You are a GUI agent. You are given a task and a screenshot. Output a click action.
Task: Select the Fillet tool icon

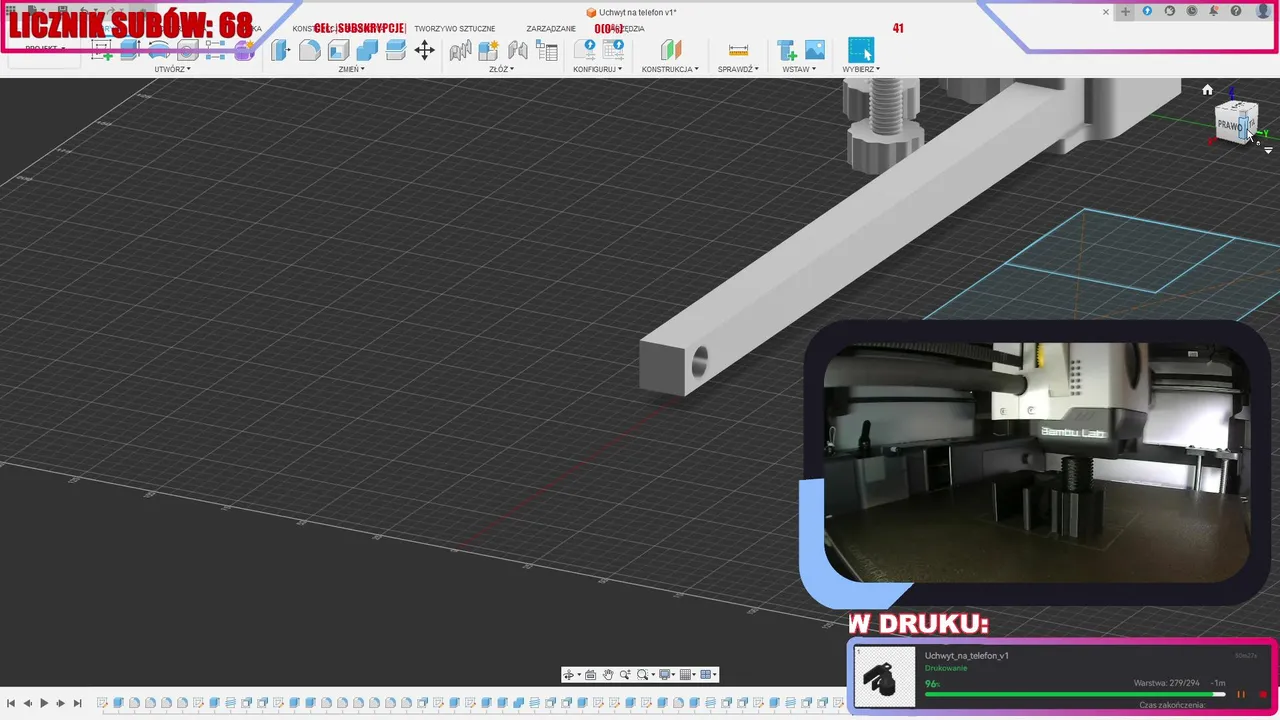click(x=310, y=50)
